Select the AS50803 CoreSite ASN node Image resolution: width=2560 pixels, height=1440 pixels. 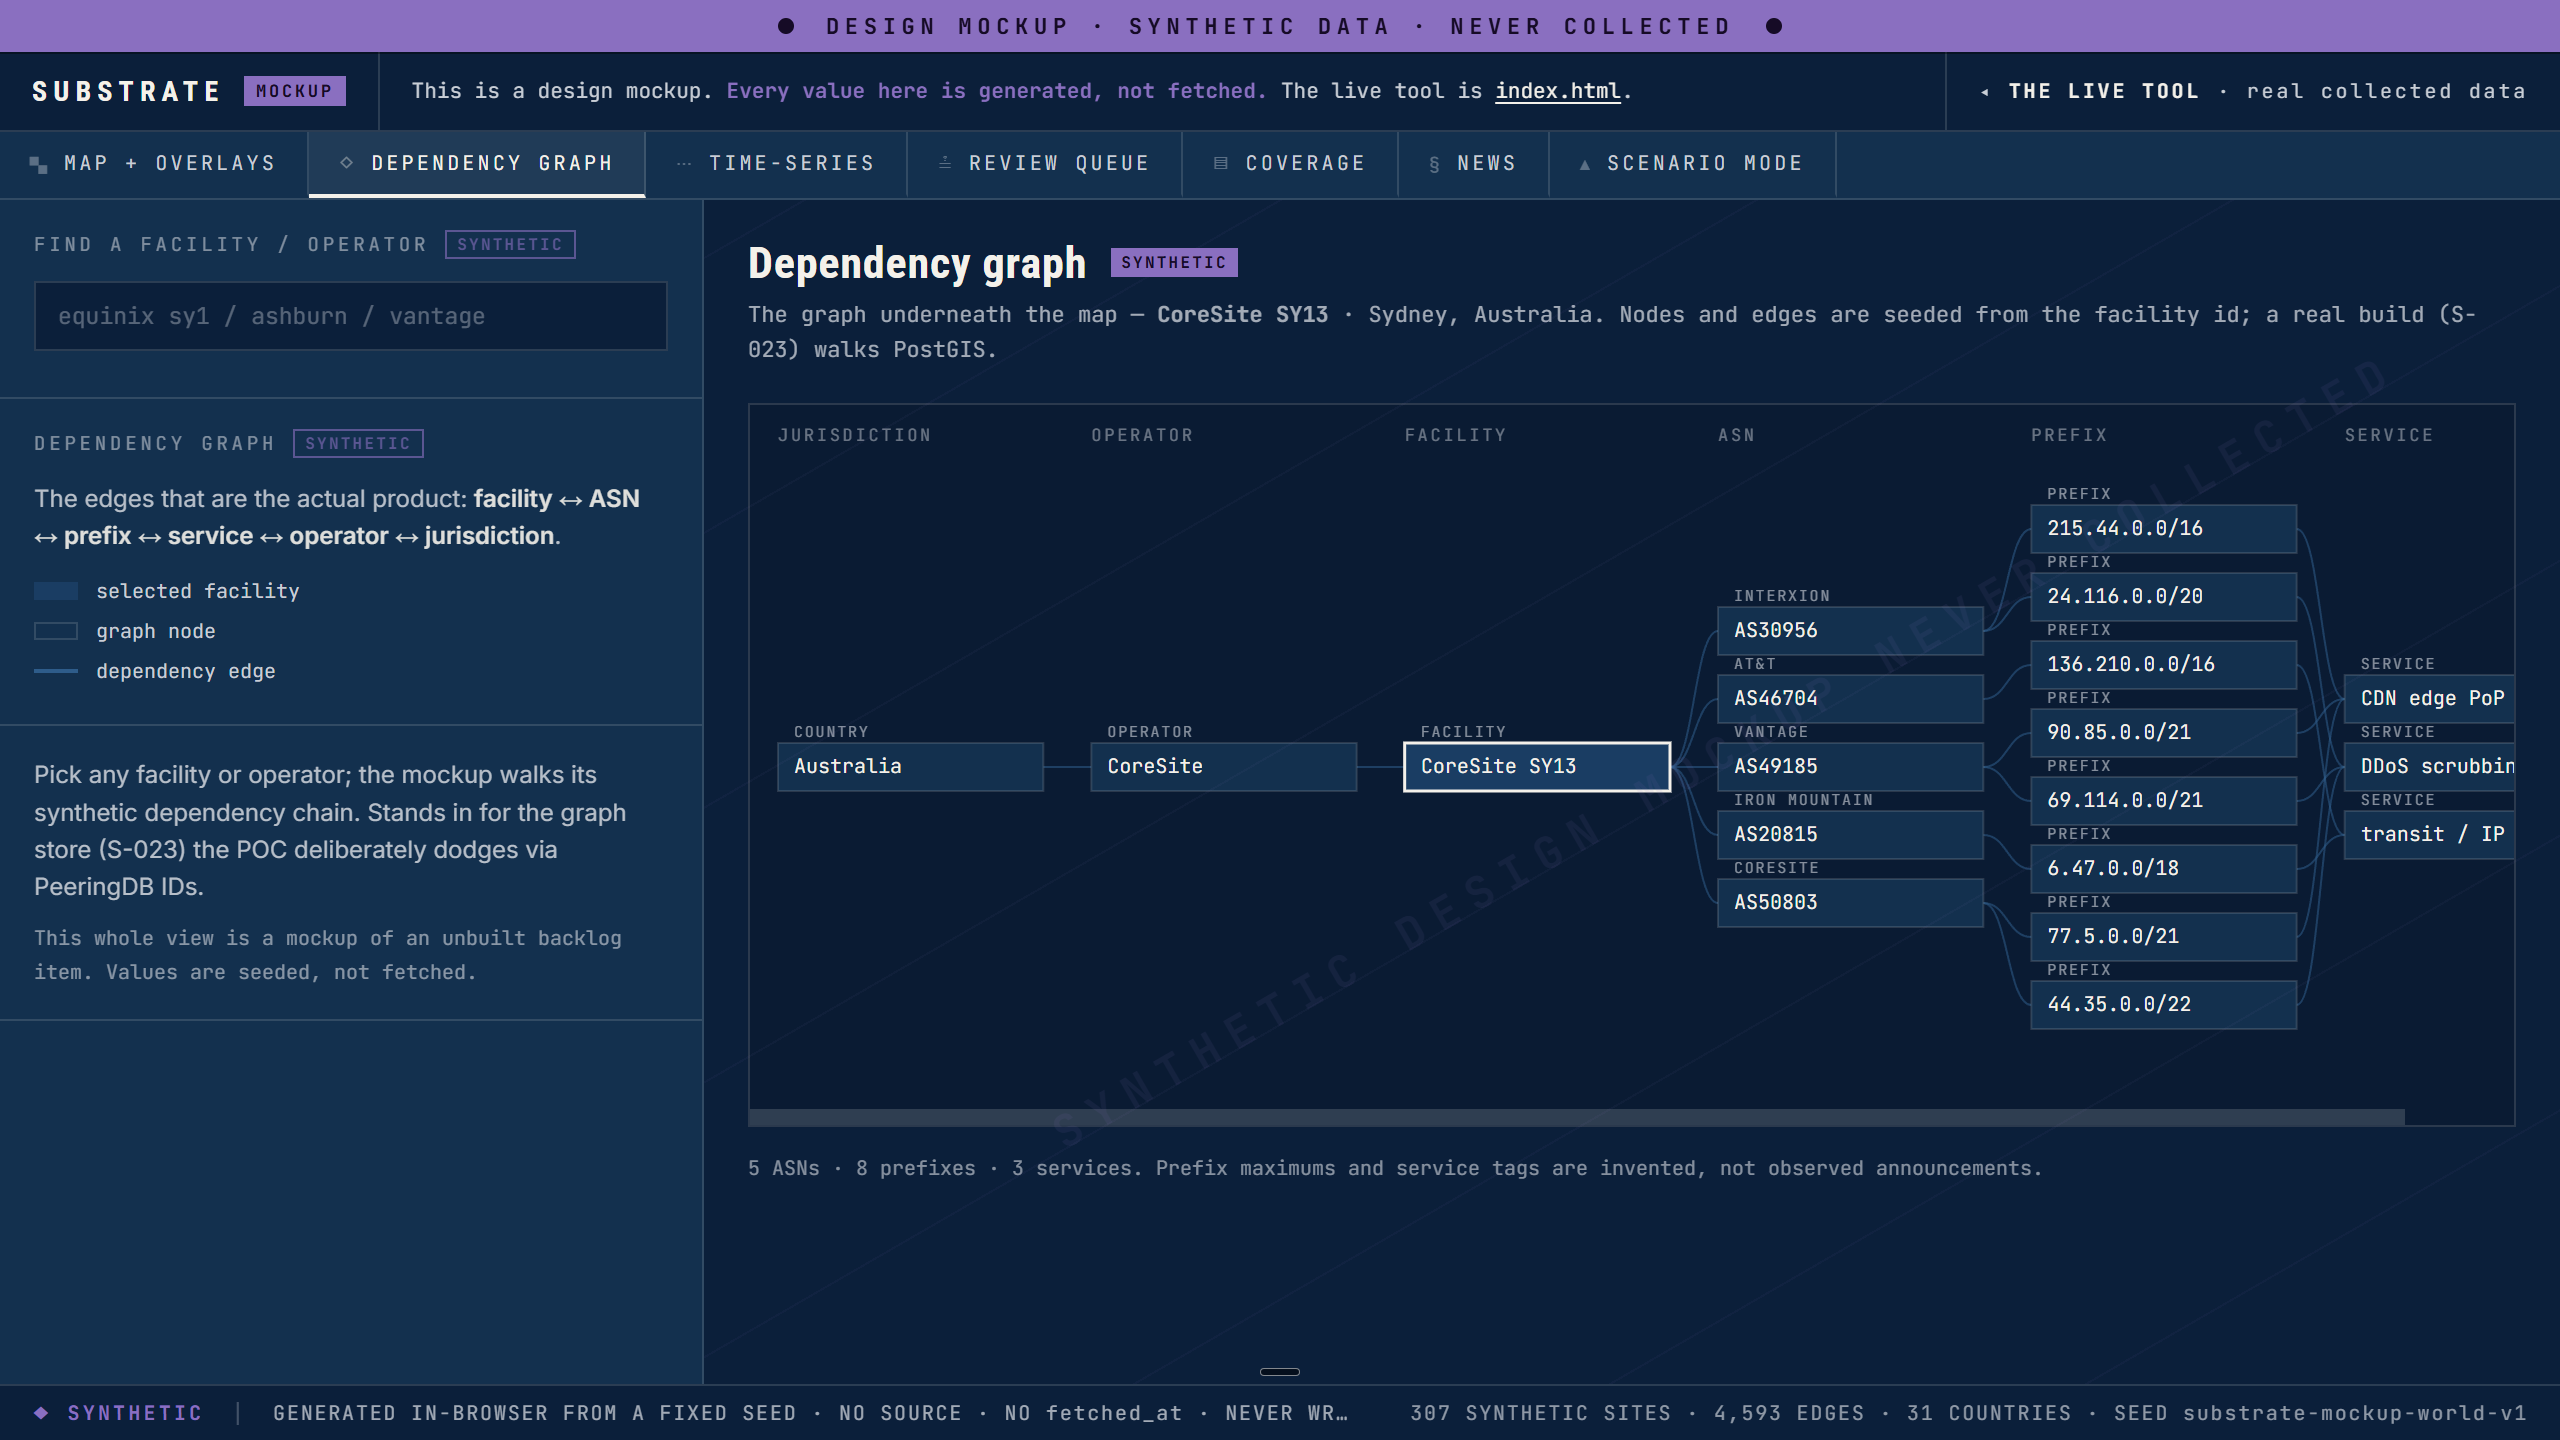(x=1851, y=903)
